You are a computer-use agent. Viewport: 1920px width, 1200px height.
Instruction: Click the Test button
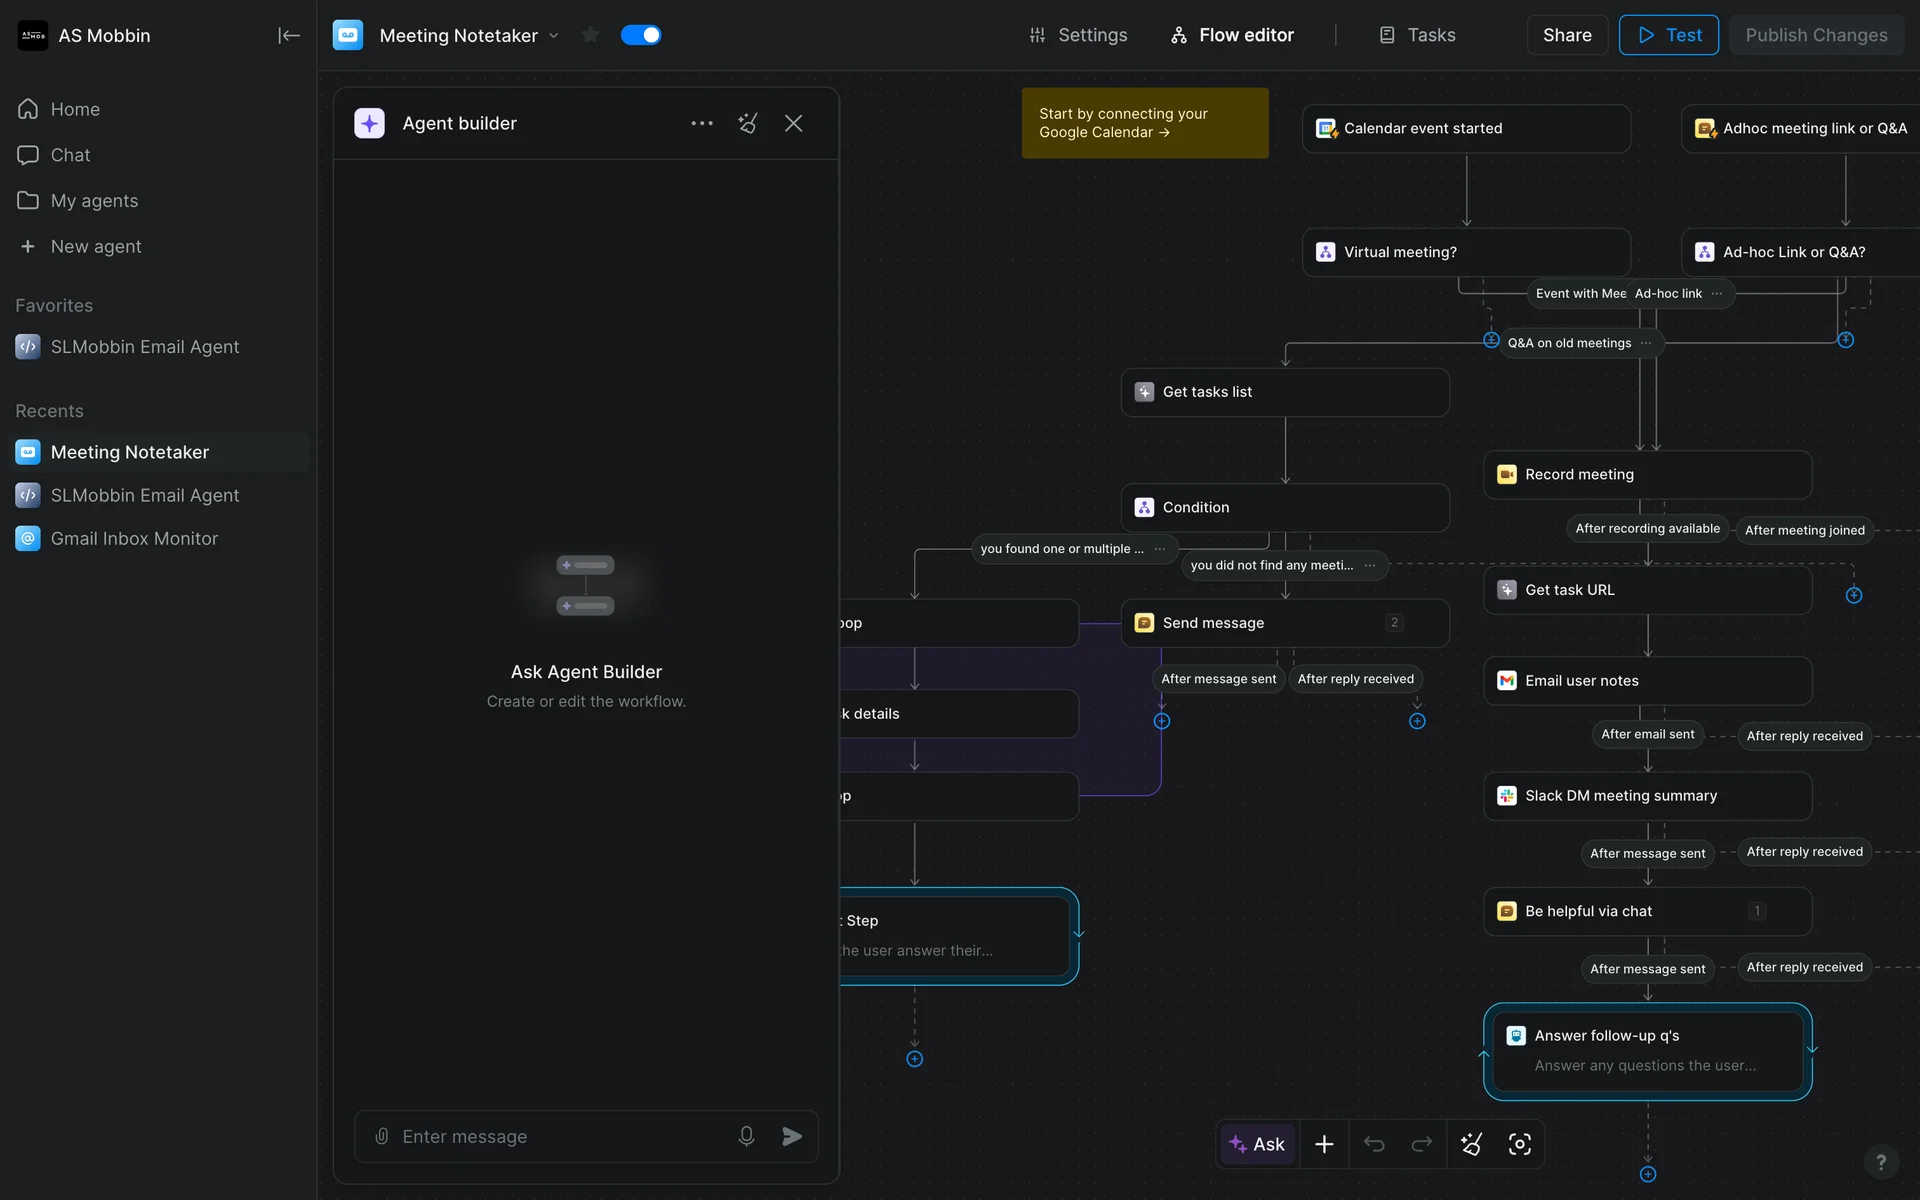1668,35
